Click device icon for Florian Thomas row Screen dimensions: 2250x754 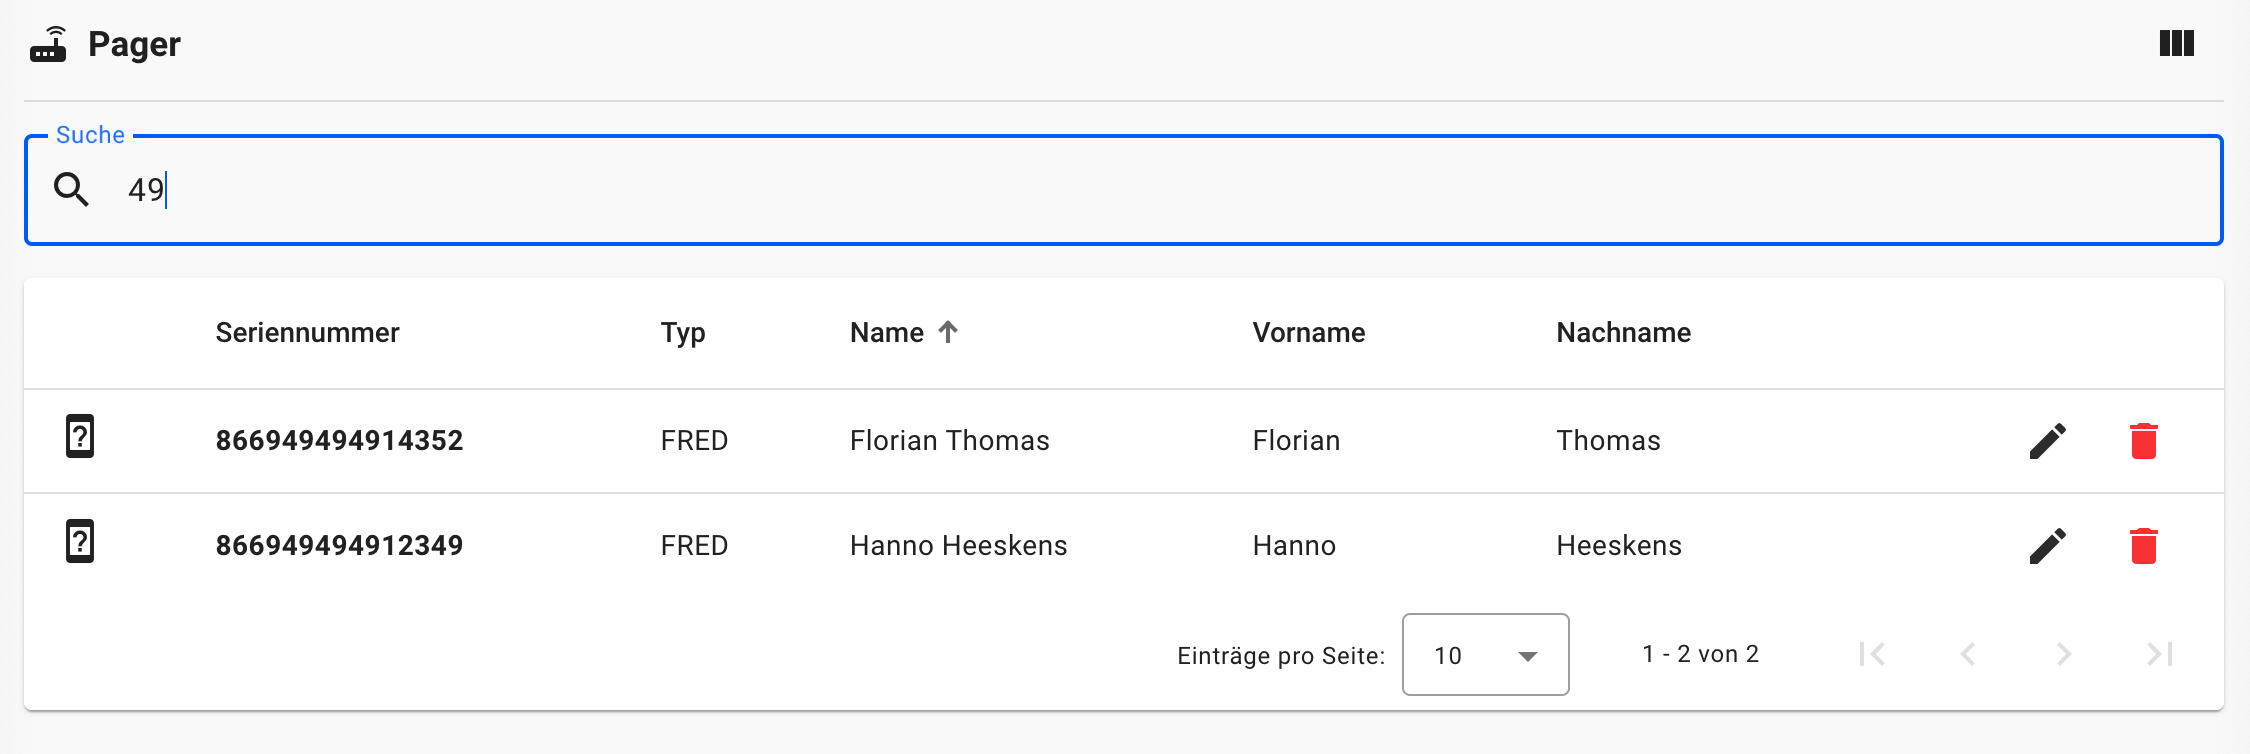click(80, 436)
